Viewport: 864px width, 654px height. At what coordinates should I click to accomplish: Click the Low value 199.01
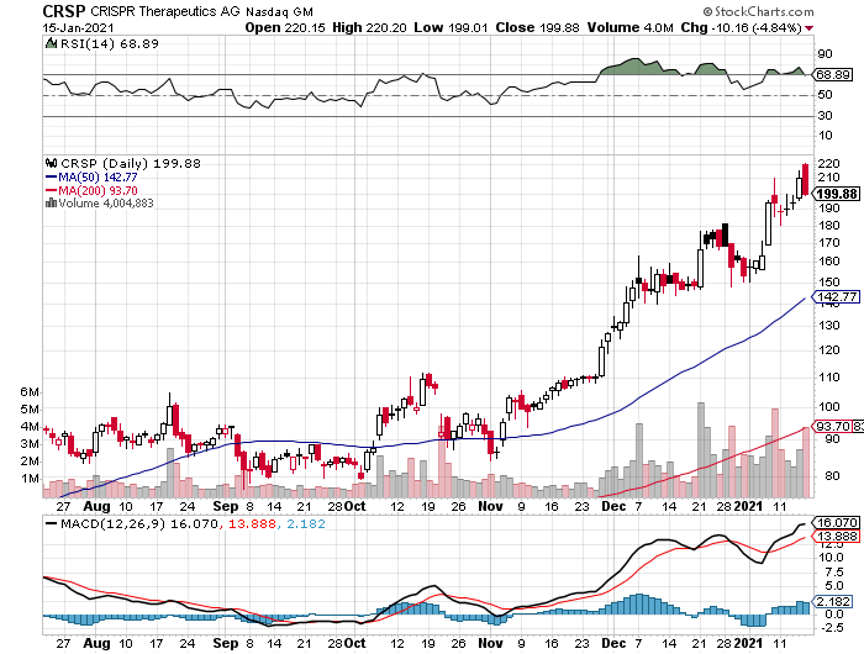[467, 28]
